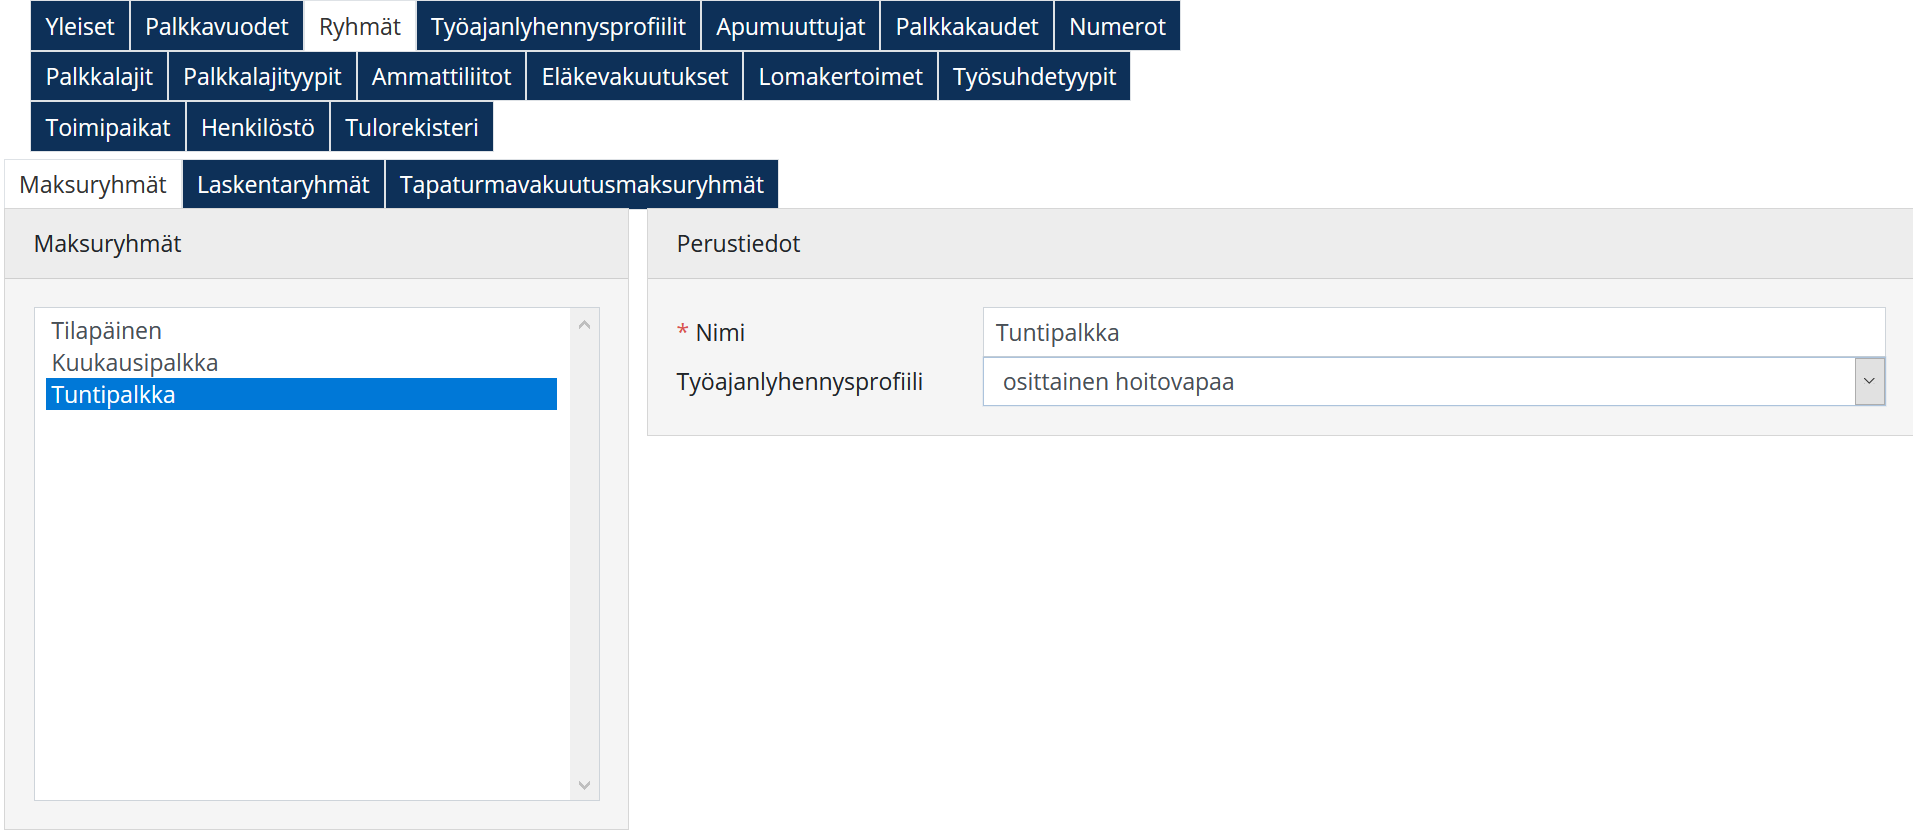Go to the Eläkevakuutukset tab
The image size is (1913, 830).
coord(634,77)
